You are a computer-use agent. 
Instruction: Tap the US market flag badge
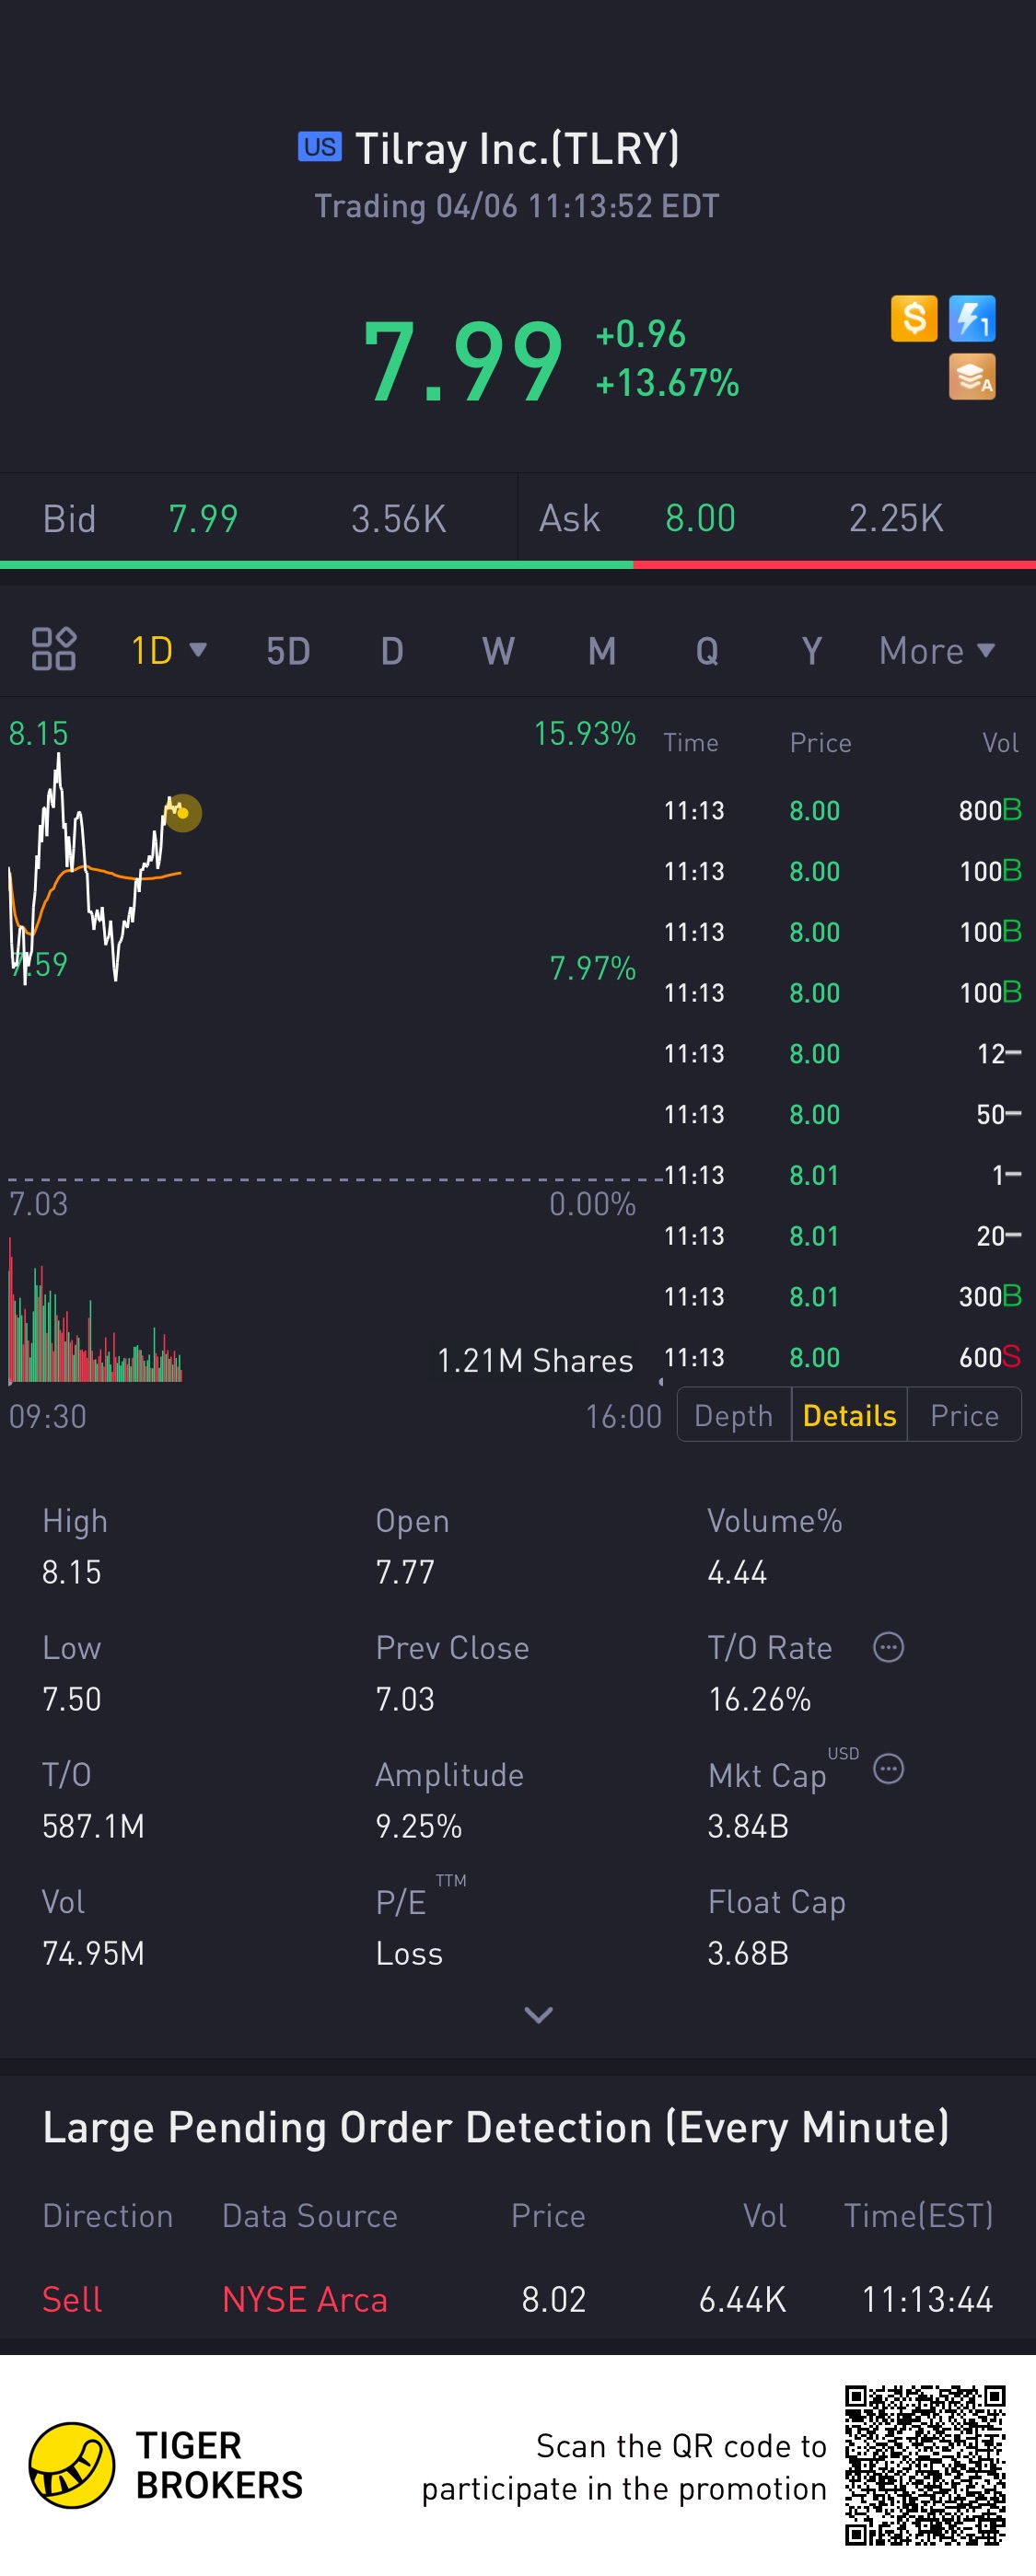[320, 147]
